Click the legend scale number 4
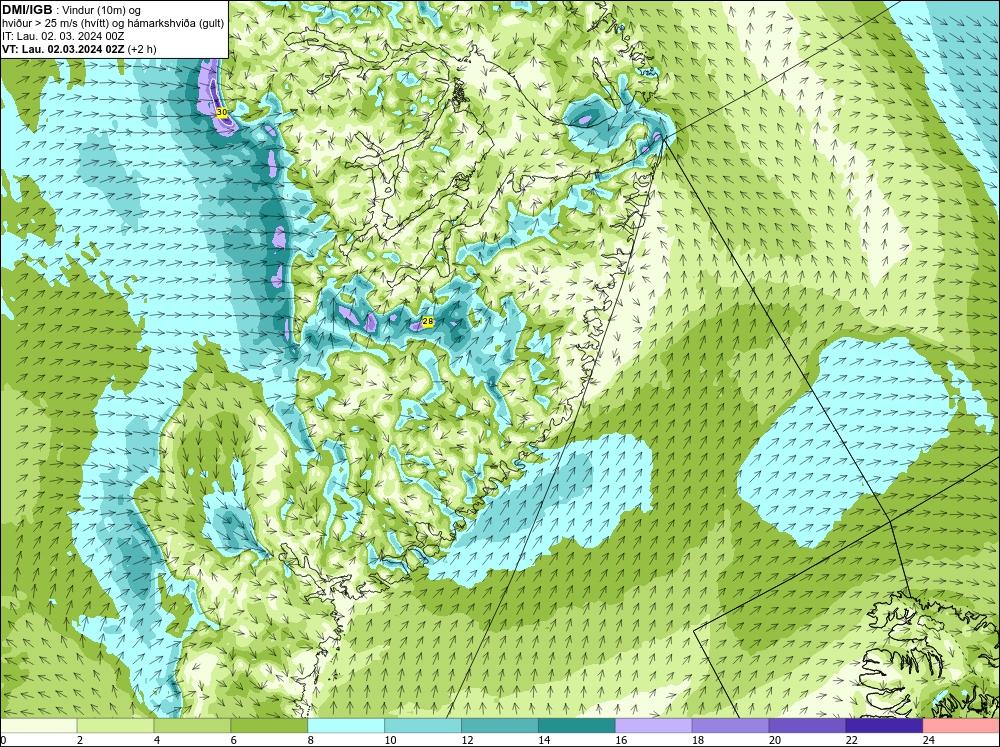This screenshot has width=1000, height=747. 157,740
